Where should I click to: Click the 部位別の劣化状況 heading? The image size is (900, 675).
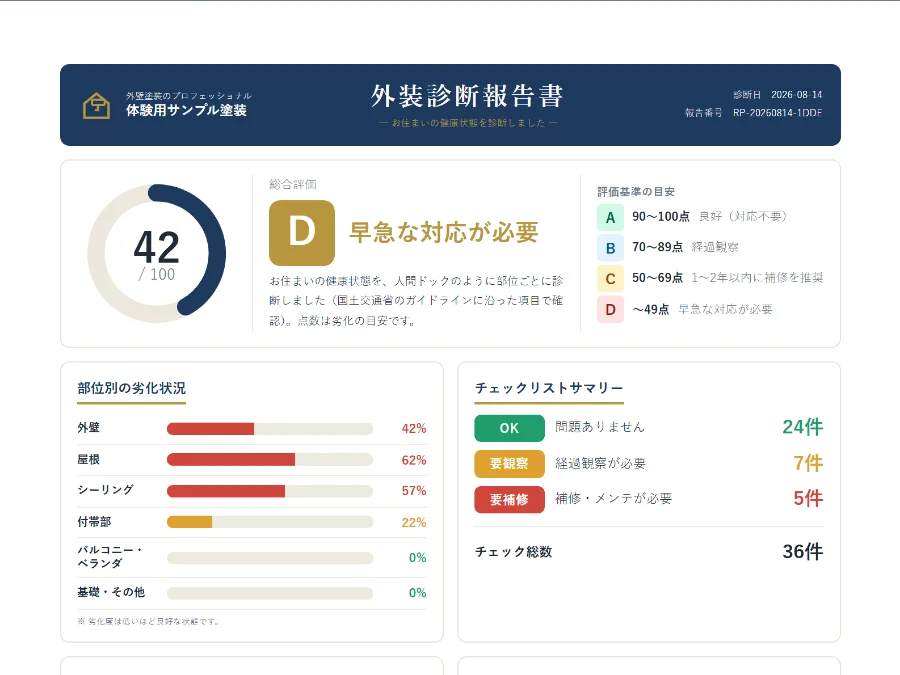tap(131, 389)
